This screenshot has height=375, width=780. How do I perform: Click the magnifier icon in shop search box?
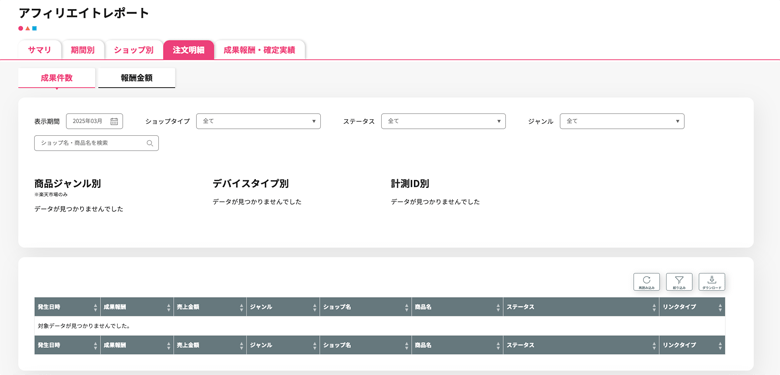pyautogui.click(x=150, y=143)
